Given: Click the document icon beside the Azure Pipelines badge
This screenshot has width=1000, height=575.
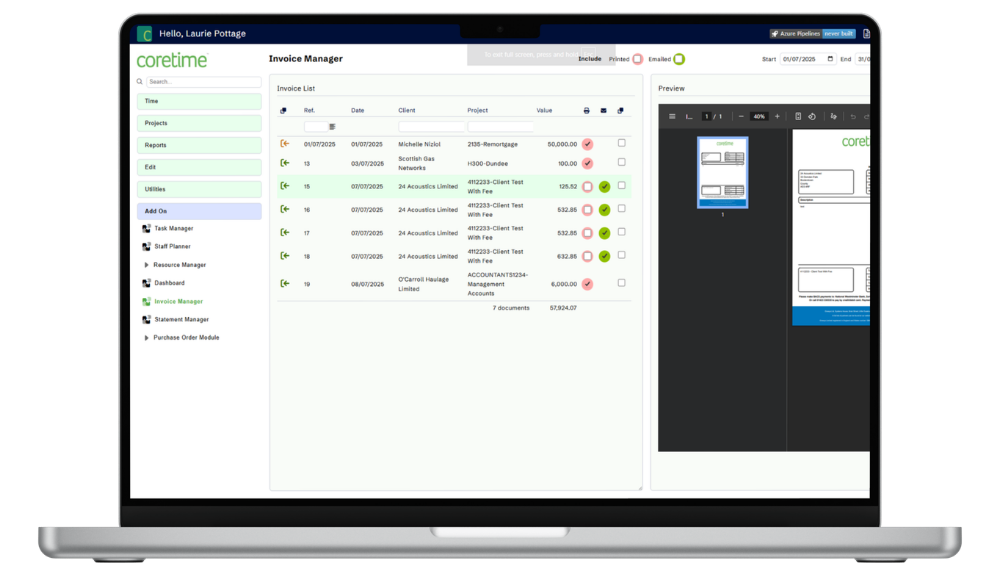Looking at the screenshot, I should point(866,34).
